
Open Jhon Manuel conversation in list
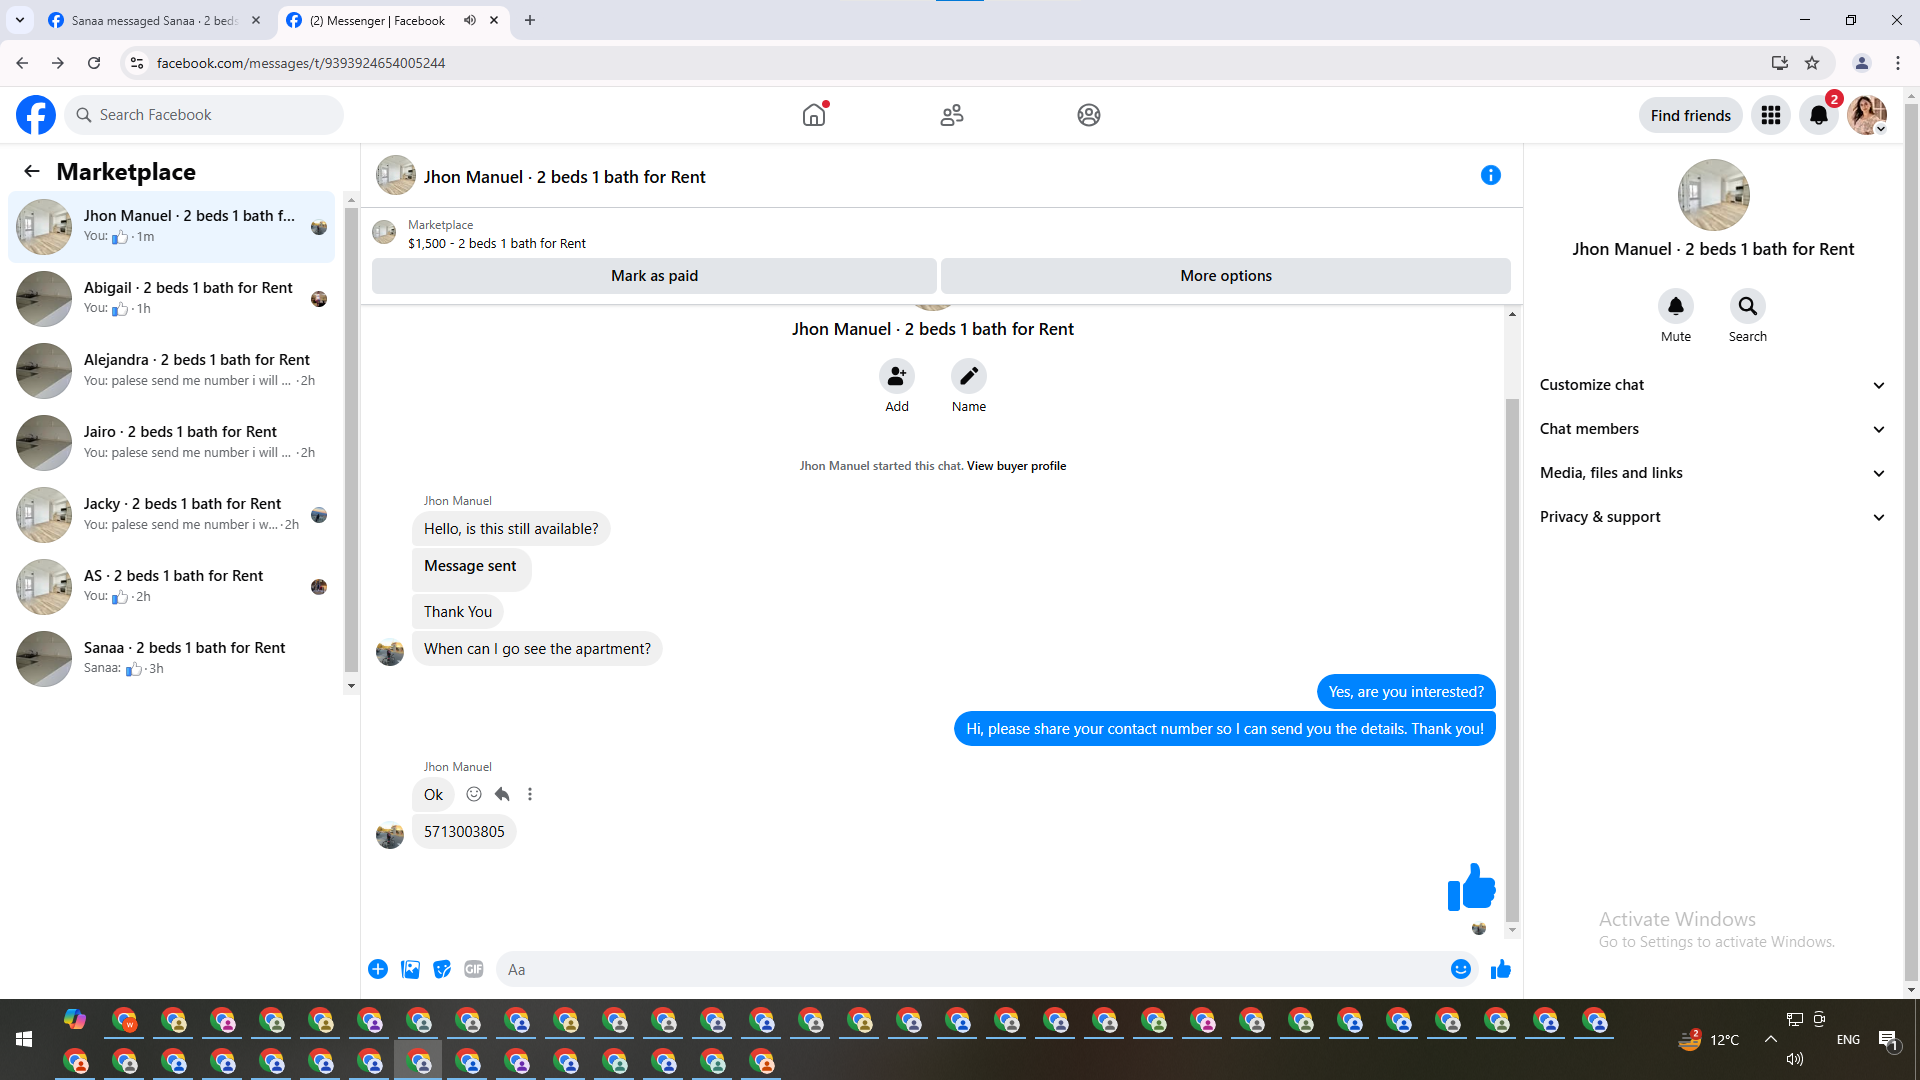[x=172, y=227]
